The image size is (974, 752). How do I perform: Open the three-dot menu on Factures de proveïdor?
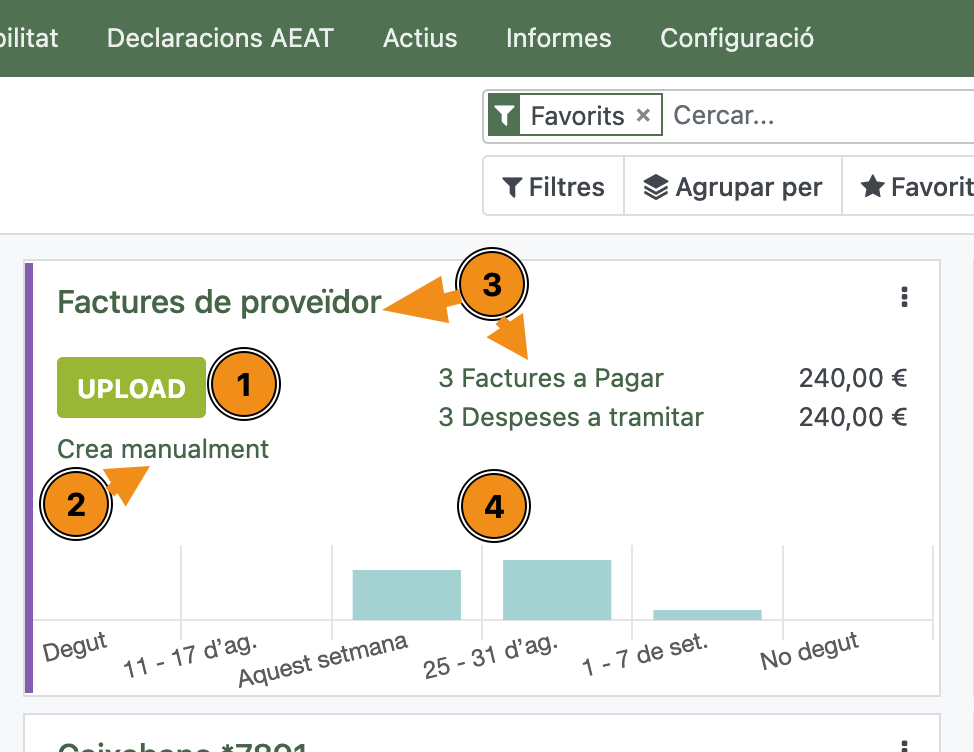click(x=904, y=297)
